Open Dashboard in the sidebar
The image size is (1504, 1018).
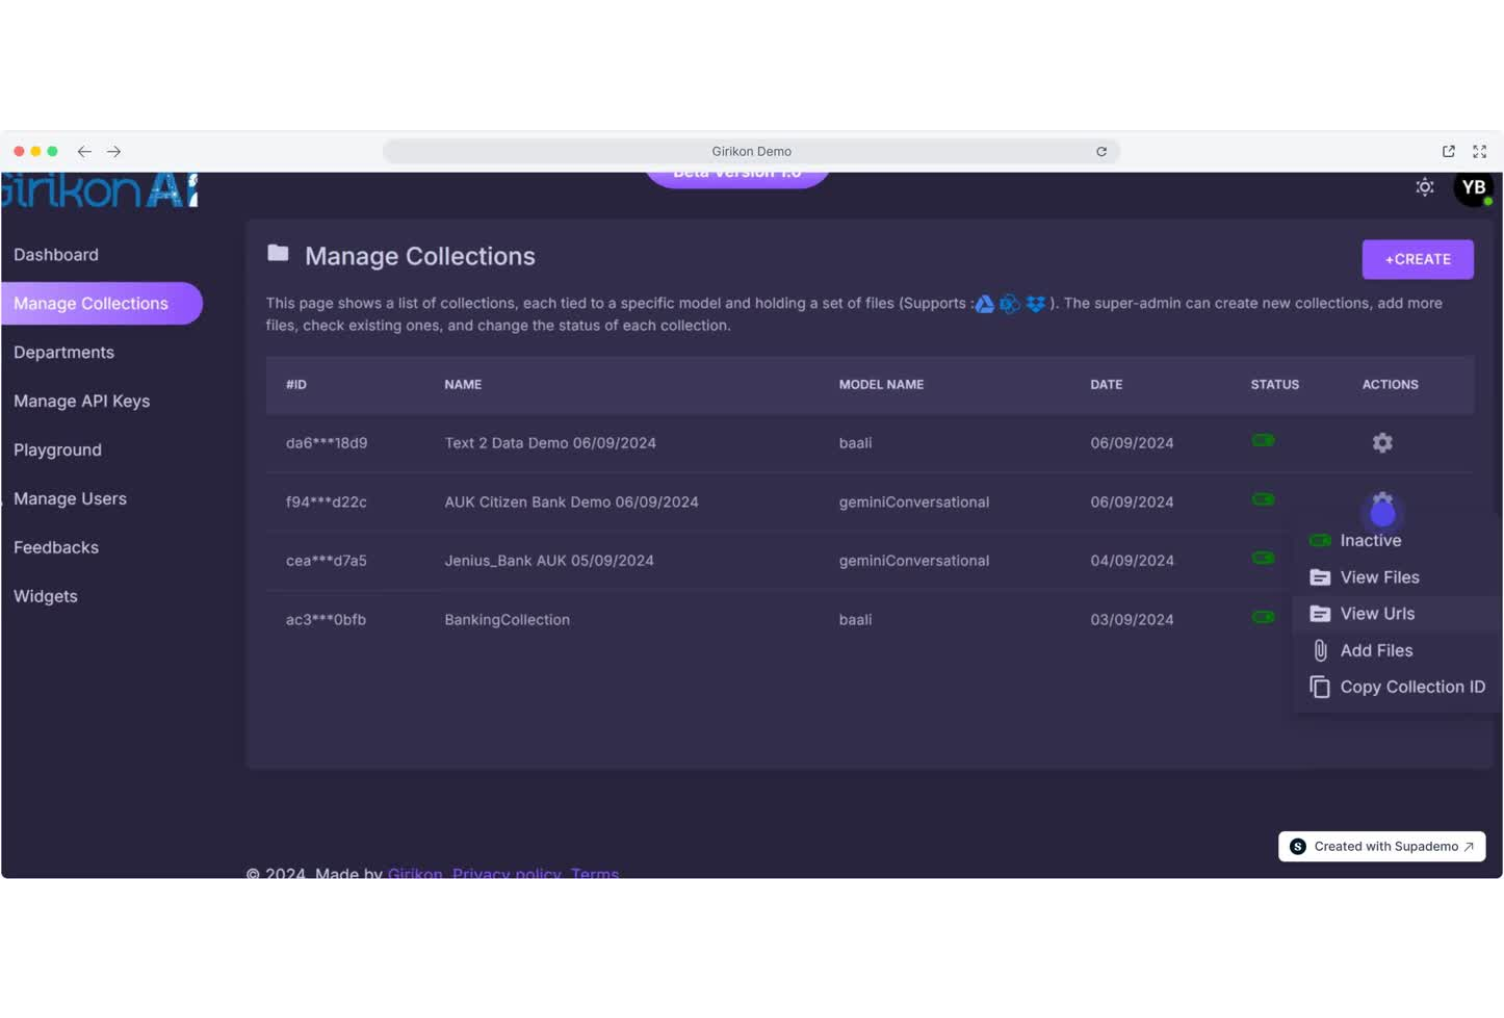[56, 255]
